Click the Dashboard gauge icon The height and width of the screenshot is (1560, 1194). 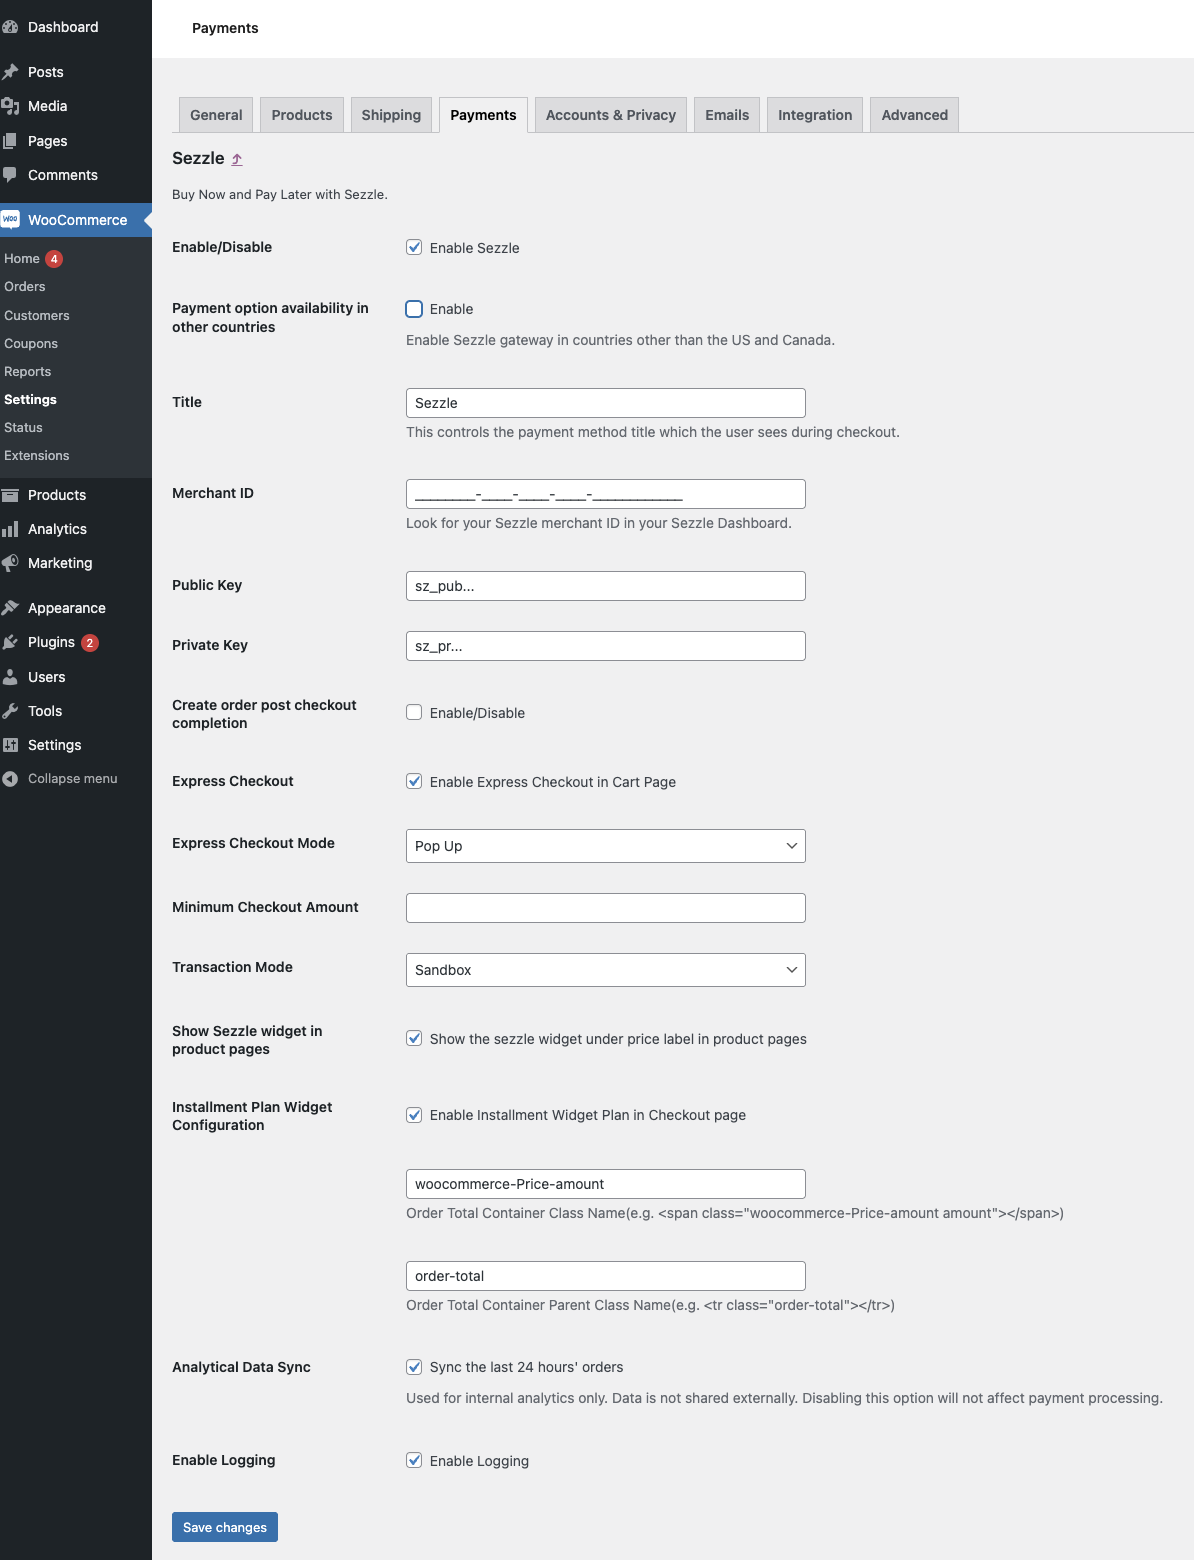(x=10, y=27)
